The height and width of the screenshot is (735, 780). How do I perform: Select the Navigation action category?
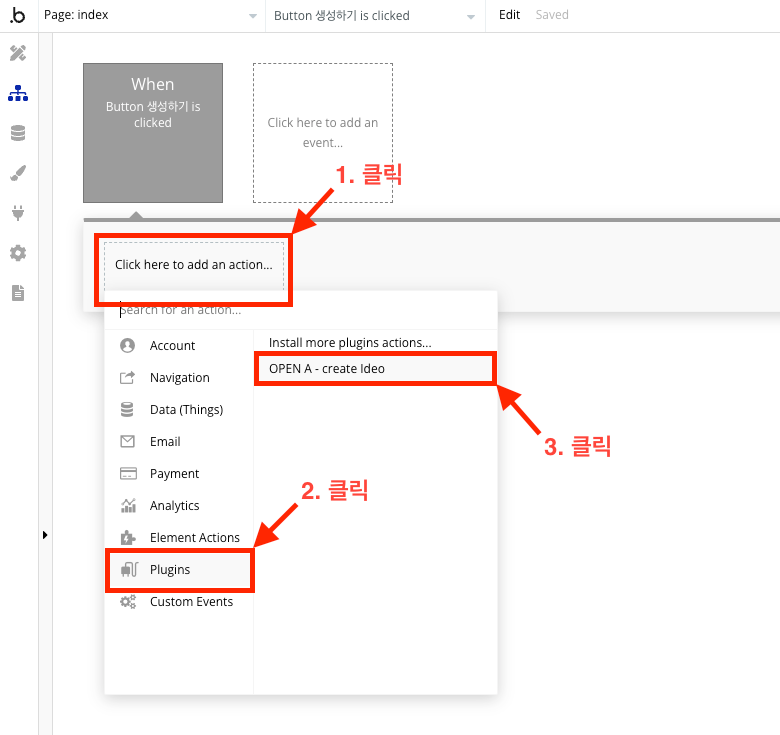point(179,377)
